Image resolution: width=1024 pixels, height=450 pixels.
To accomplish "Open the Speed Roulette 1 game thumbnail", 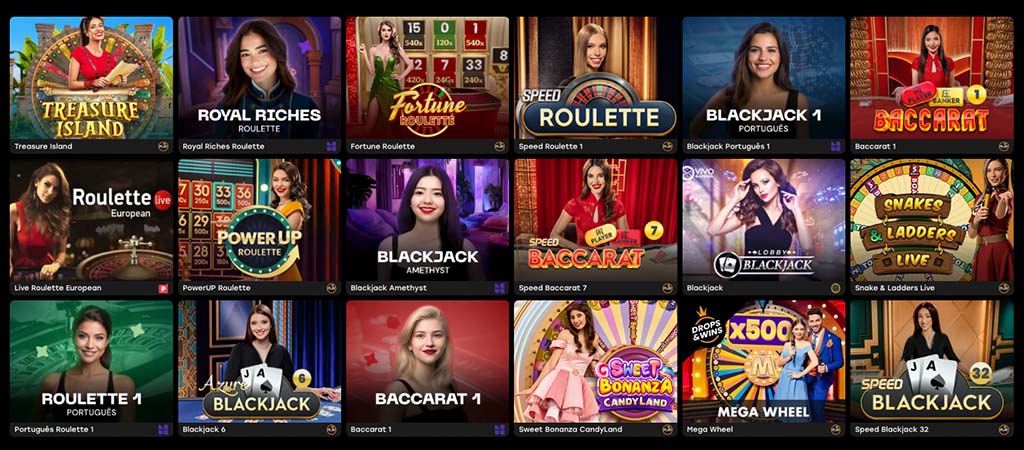I will click(x=596, y=78).
